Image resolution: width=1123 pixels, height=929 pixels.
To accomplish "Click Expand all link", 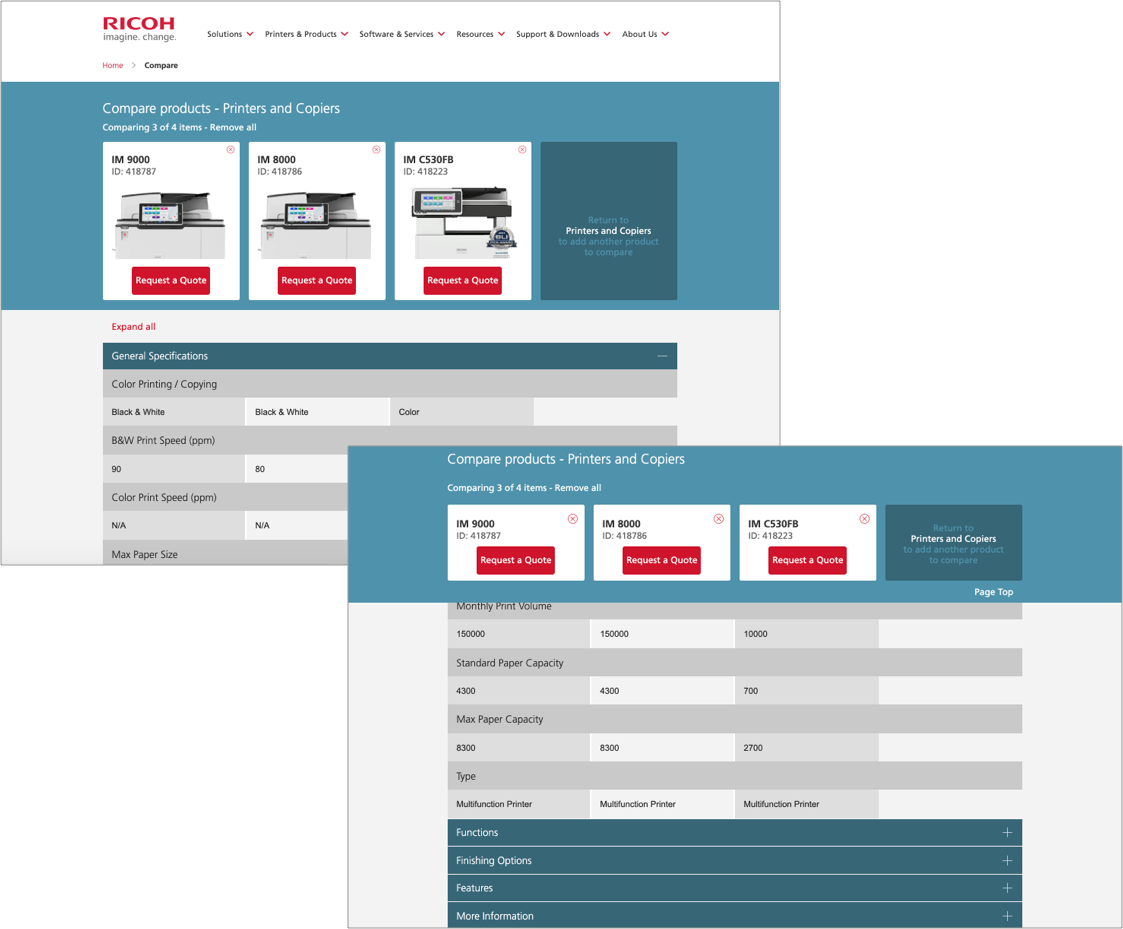I will [133, 327].
